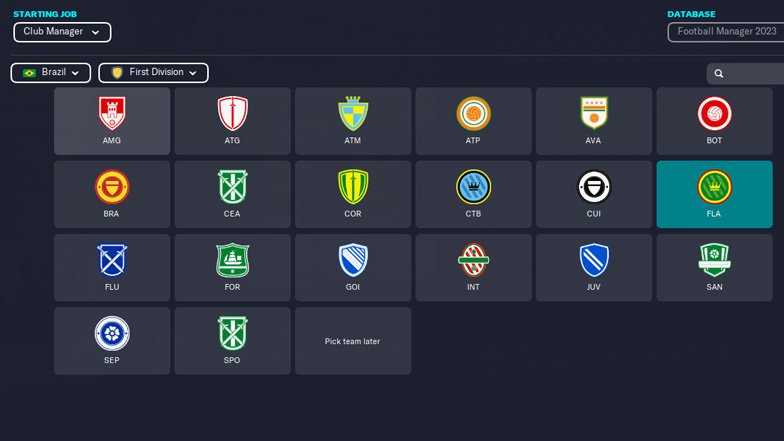Select the SPO green shield
The height and width of the screenshot is (441, 784).
coord(232,333)
